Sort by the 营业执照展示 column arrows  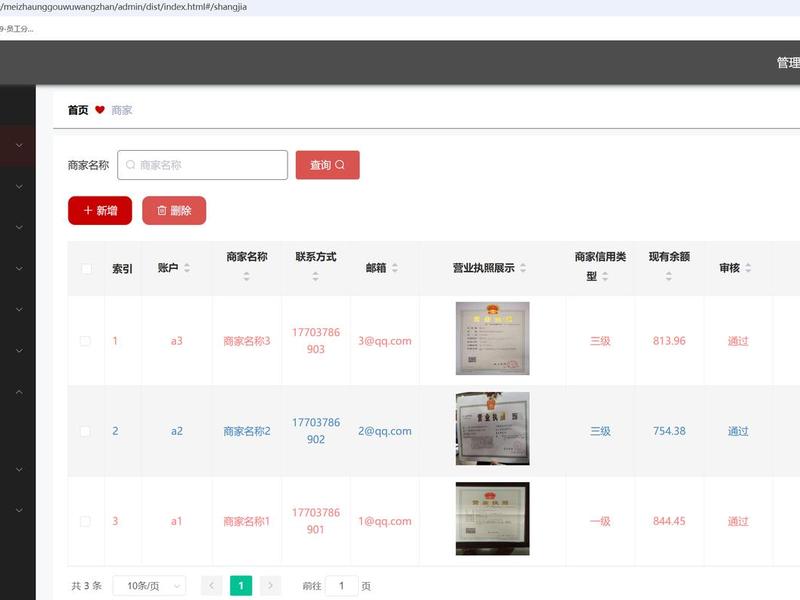pos(523,268)
